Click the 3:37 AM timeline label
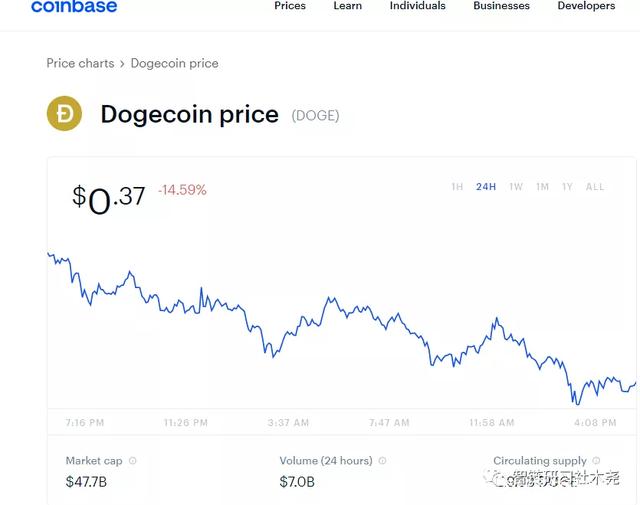Viewport: 640px width, 505px height. [x=288, y=423]
